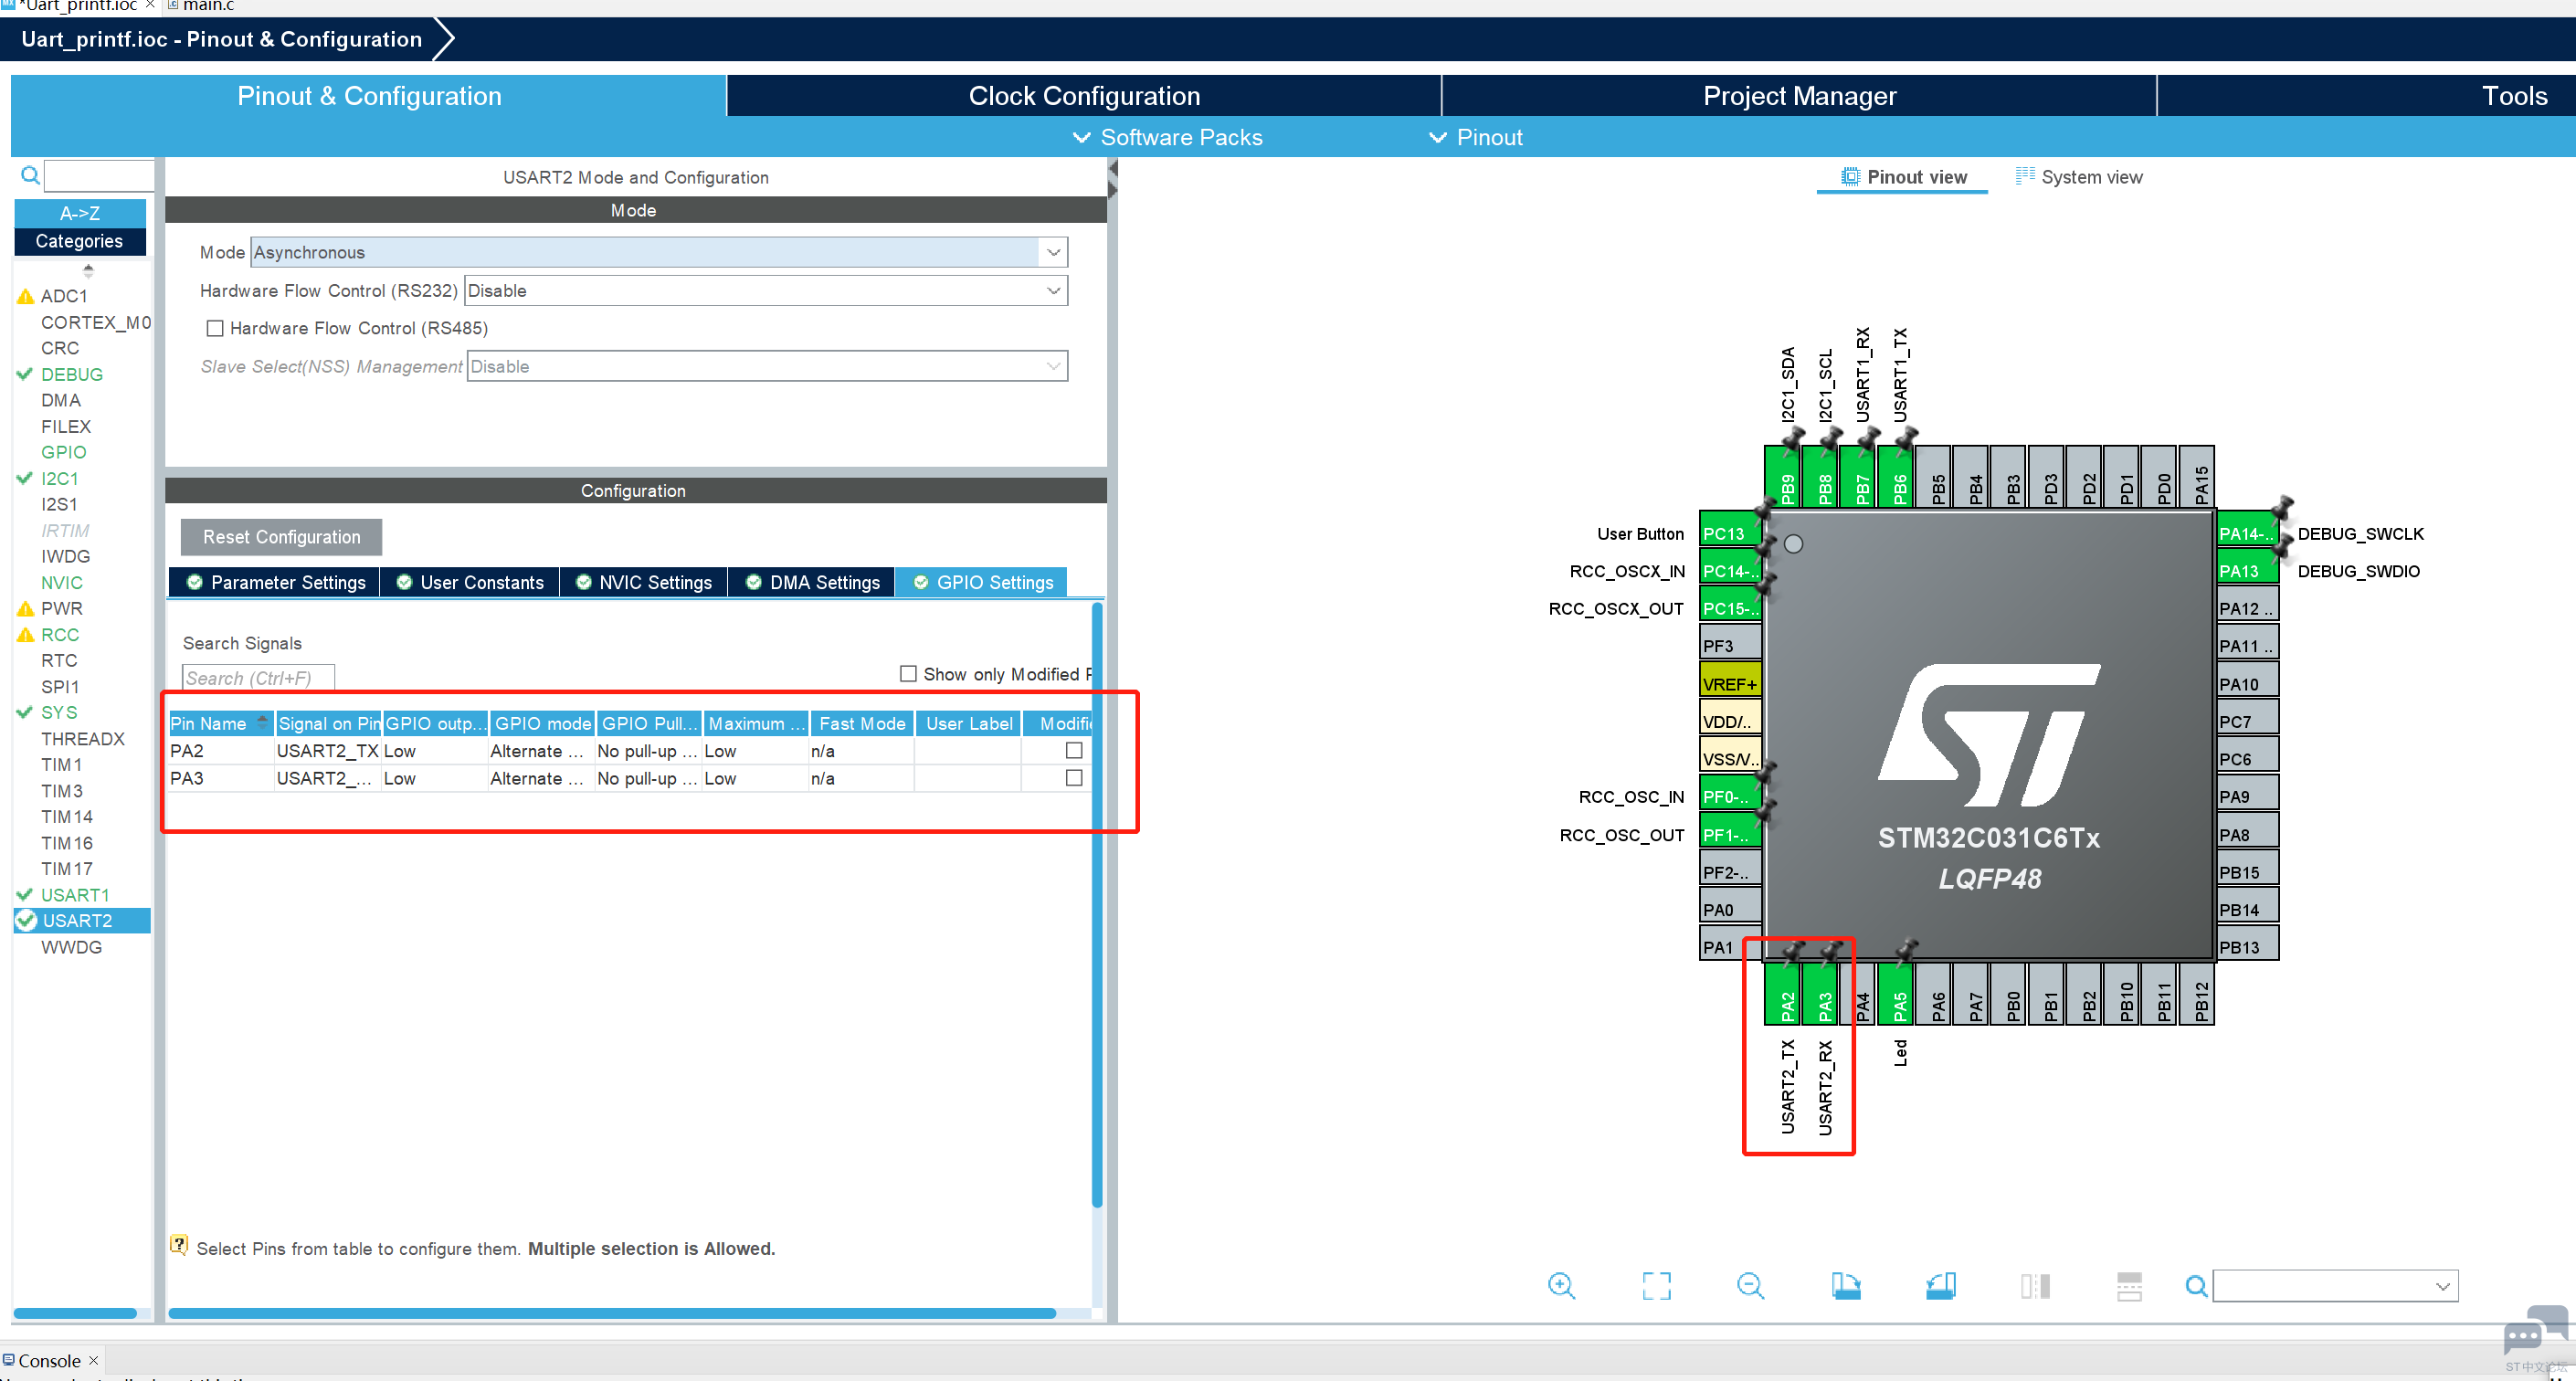Click the help icon beside Select Pins hint
This screenshot has height=1381, width=2576.
[x=179, y=1244]
